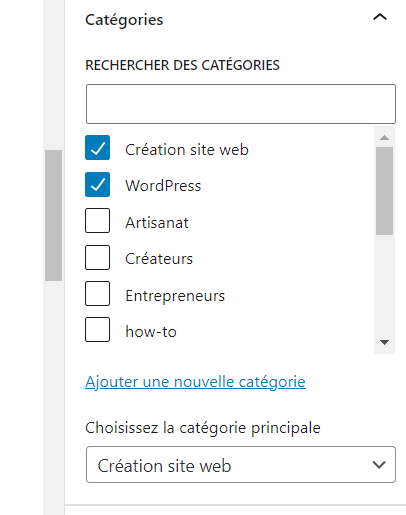
Task: Click the how-to category label
Action: click(x=151, y=332)
